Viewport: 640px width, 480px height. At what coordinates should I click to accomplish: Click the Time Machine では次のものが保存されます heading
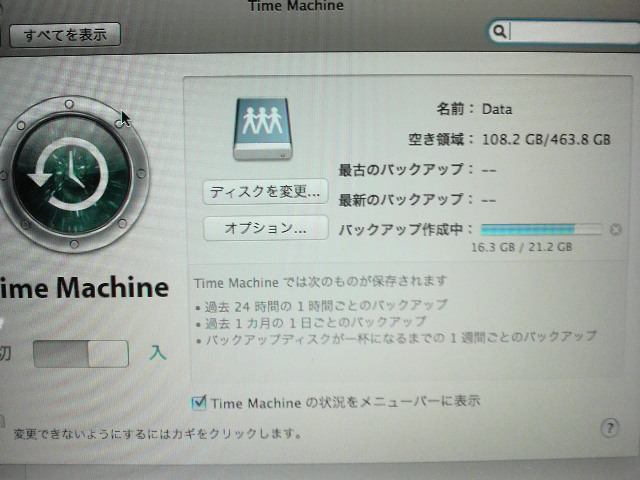point(320,282)
